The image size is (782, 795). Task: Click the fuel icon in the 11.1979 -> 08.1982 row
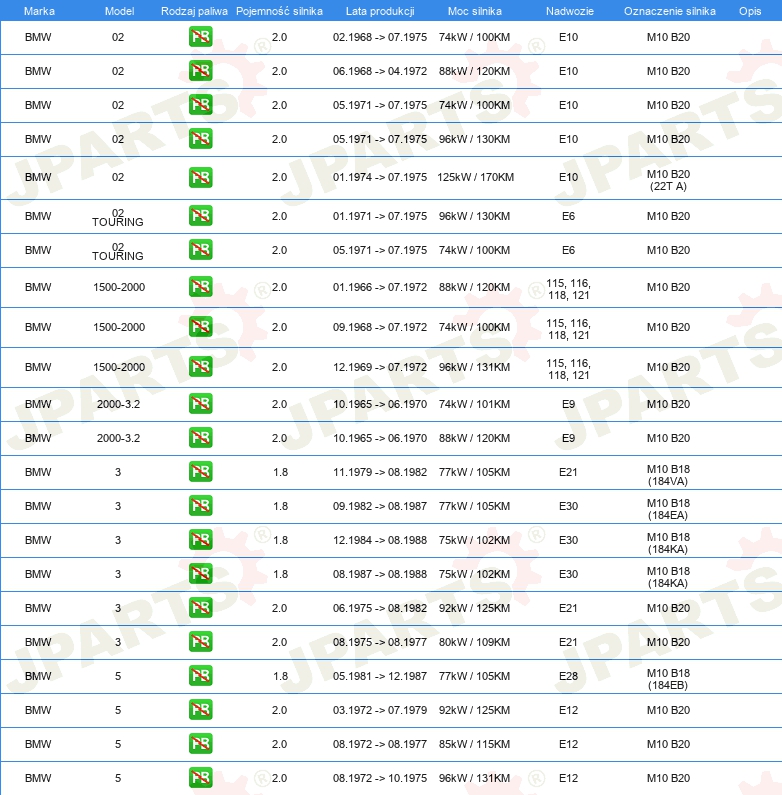(x=200, y=472)
